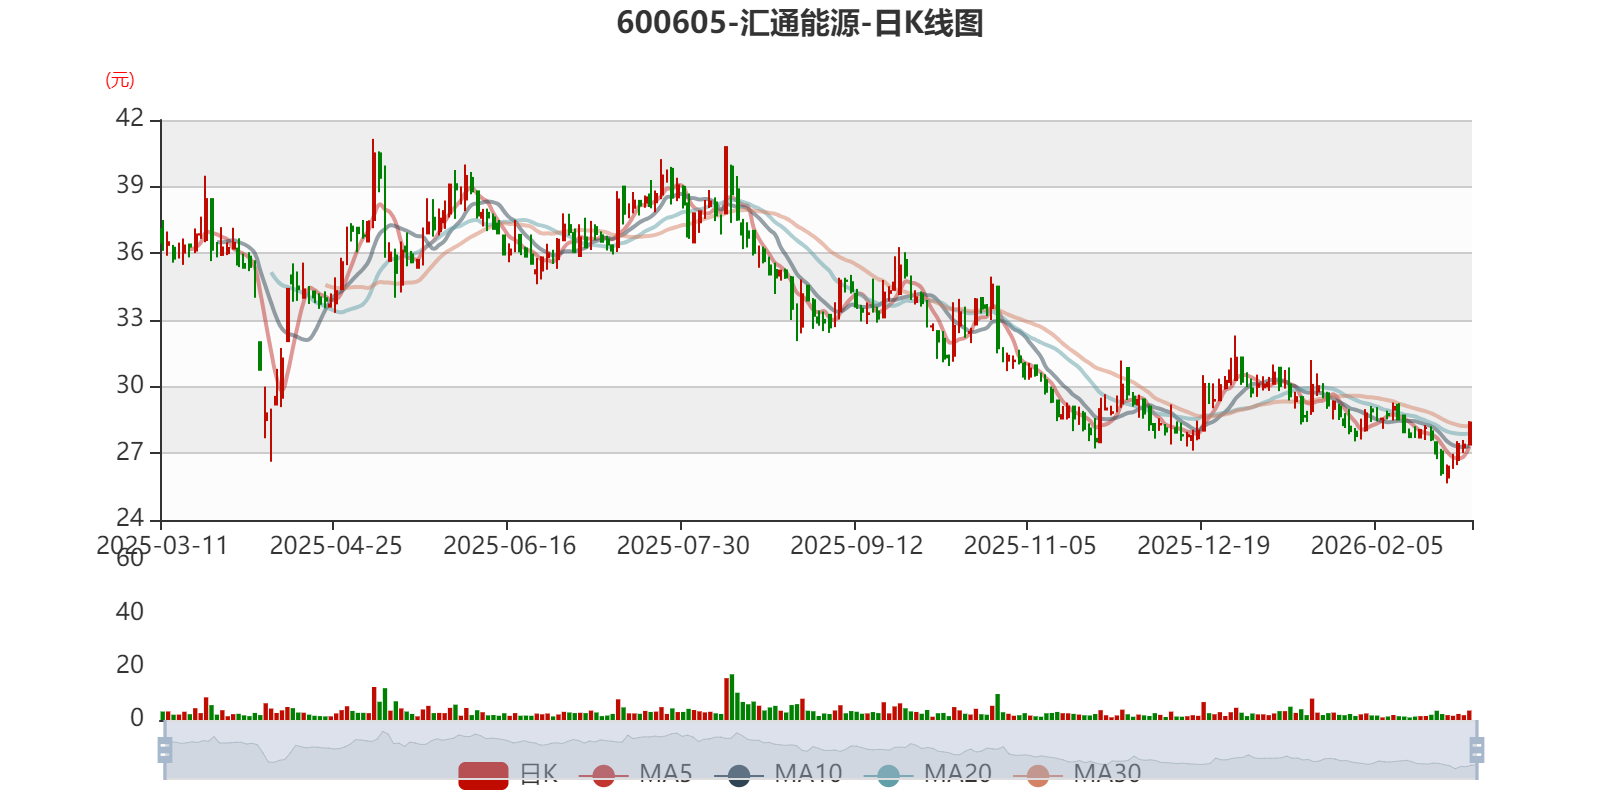The image size is (1600, 800).
Task: Click the 2025-04-25 date label
Action: coord(336,546)
